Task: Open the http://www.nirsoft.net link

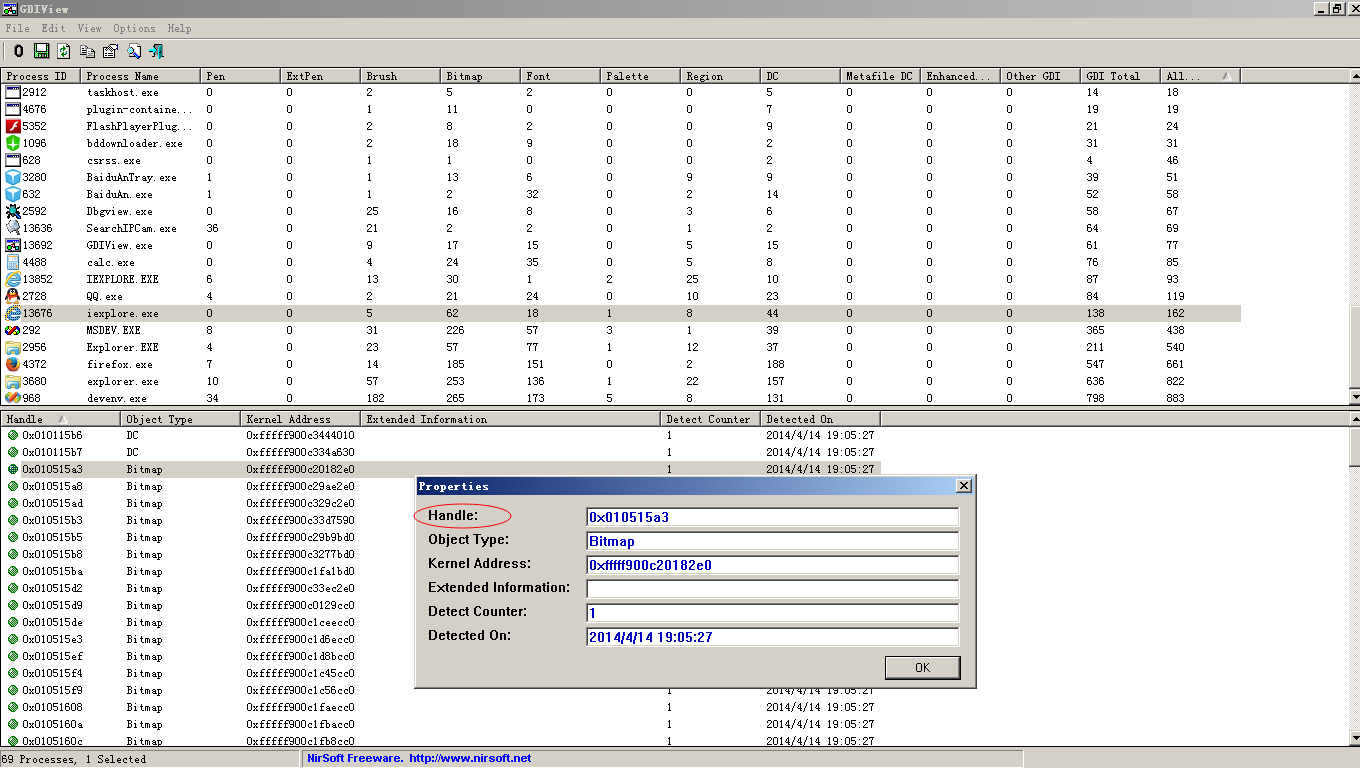Action: [x=470, y=758]
